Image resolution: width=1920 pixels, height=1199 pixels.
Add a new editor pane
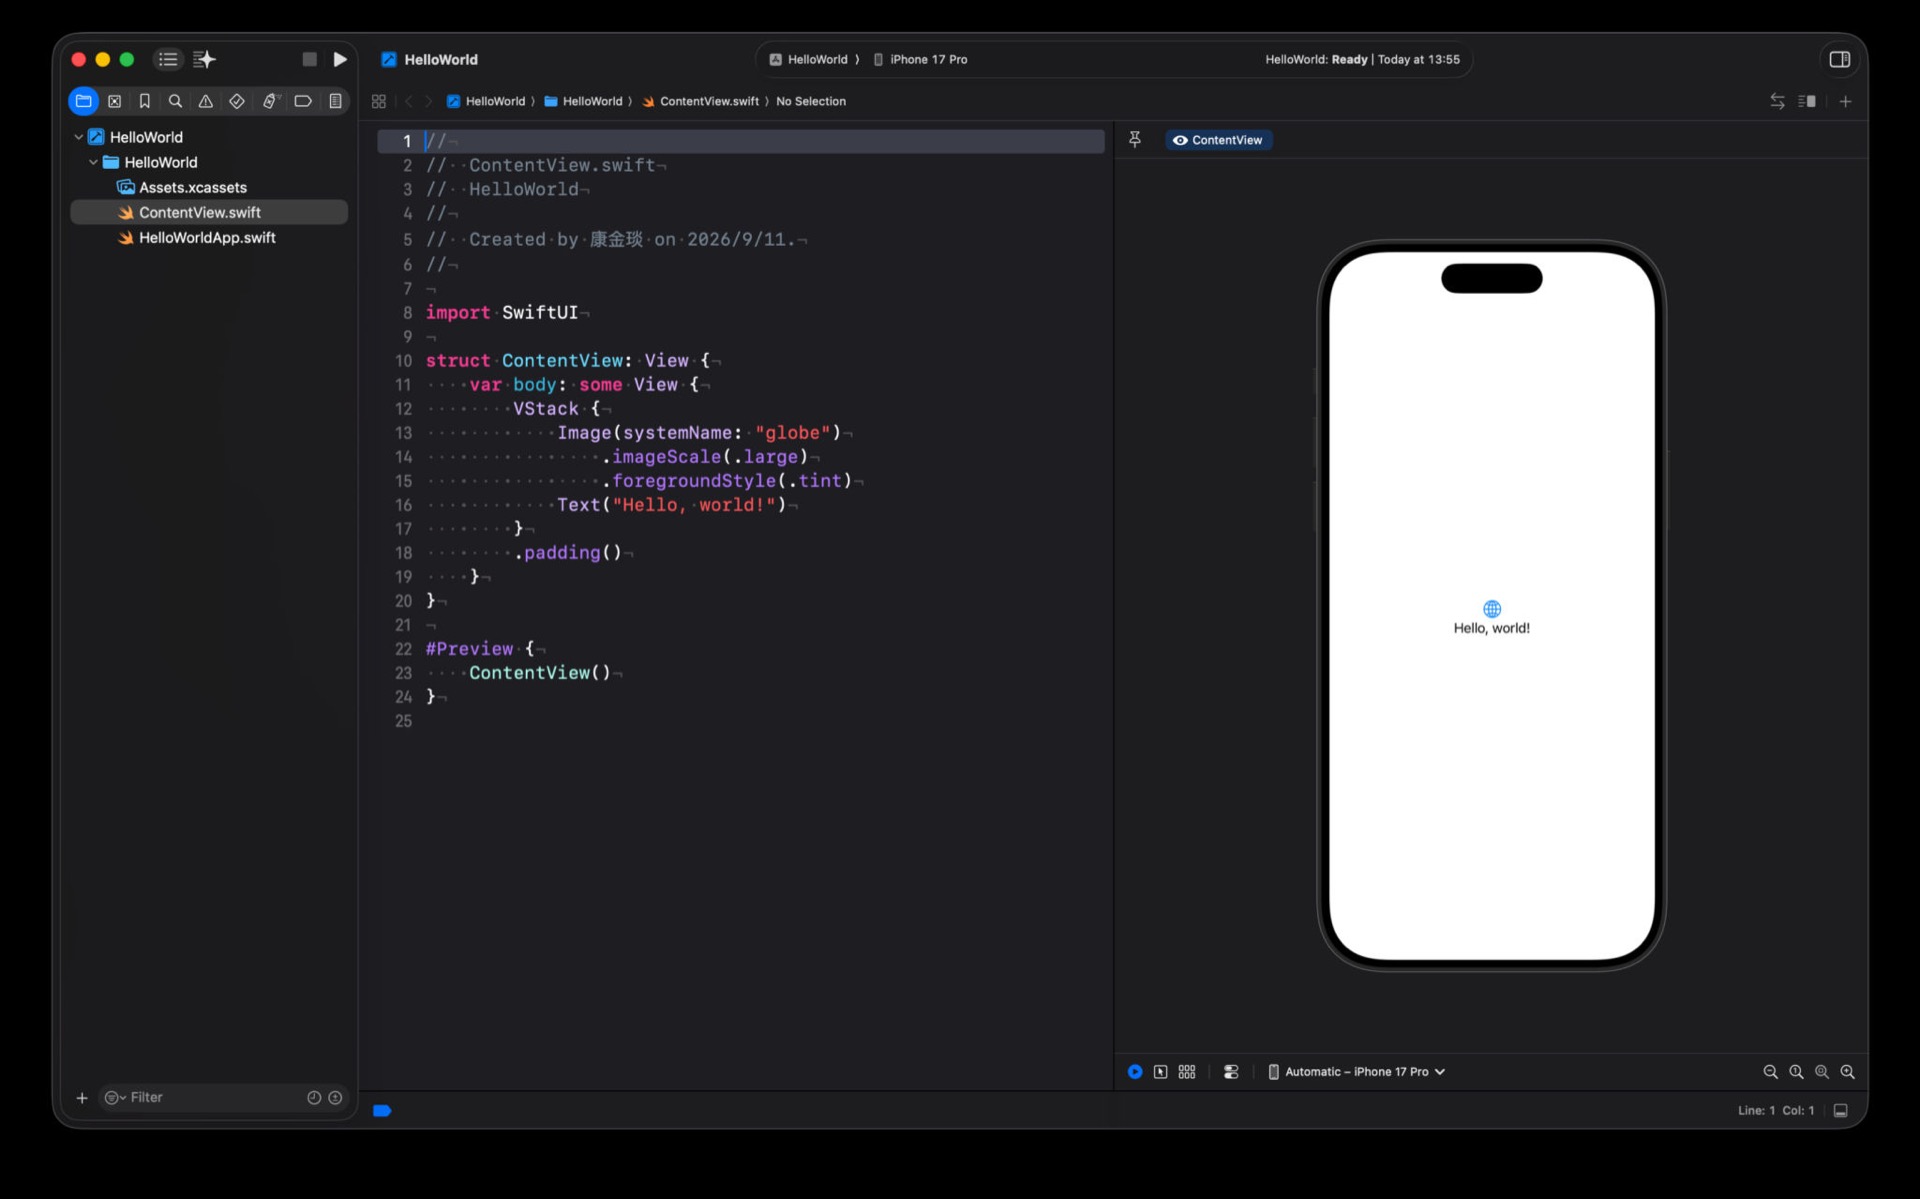[x=1845, y=101]
